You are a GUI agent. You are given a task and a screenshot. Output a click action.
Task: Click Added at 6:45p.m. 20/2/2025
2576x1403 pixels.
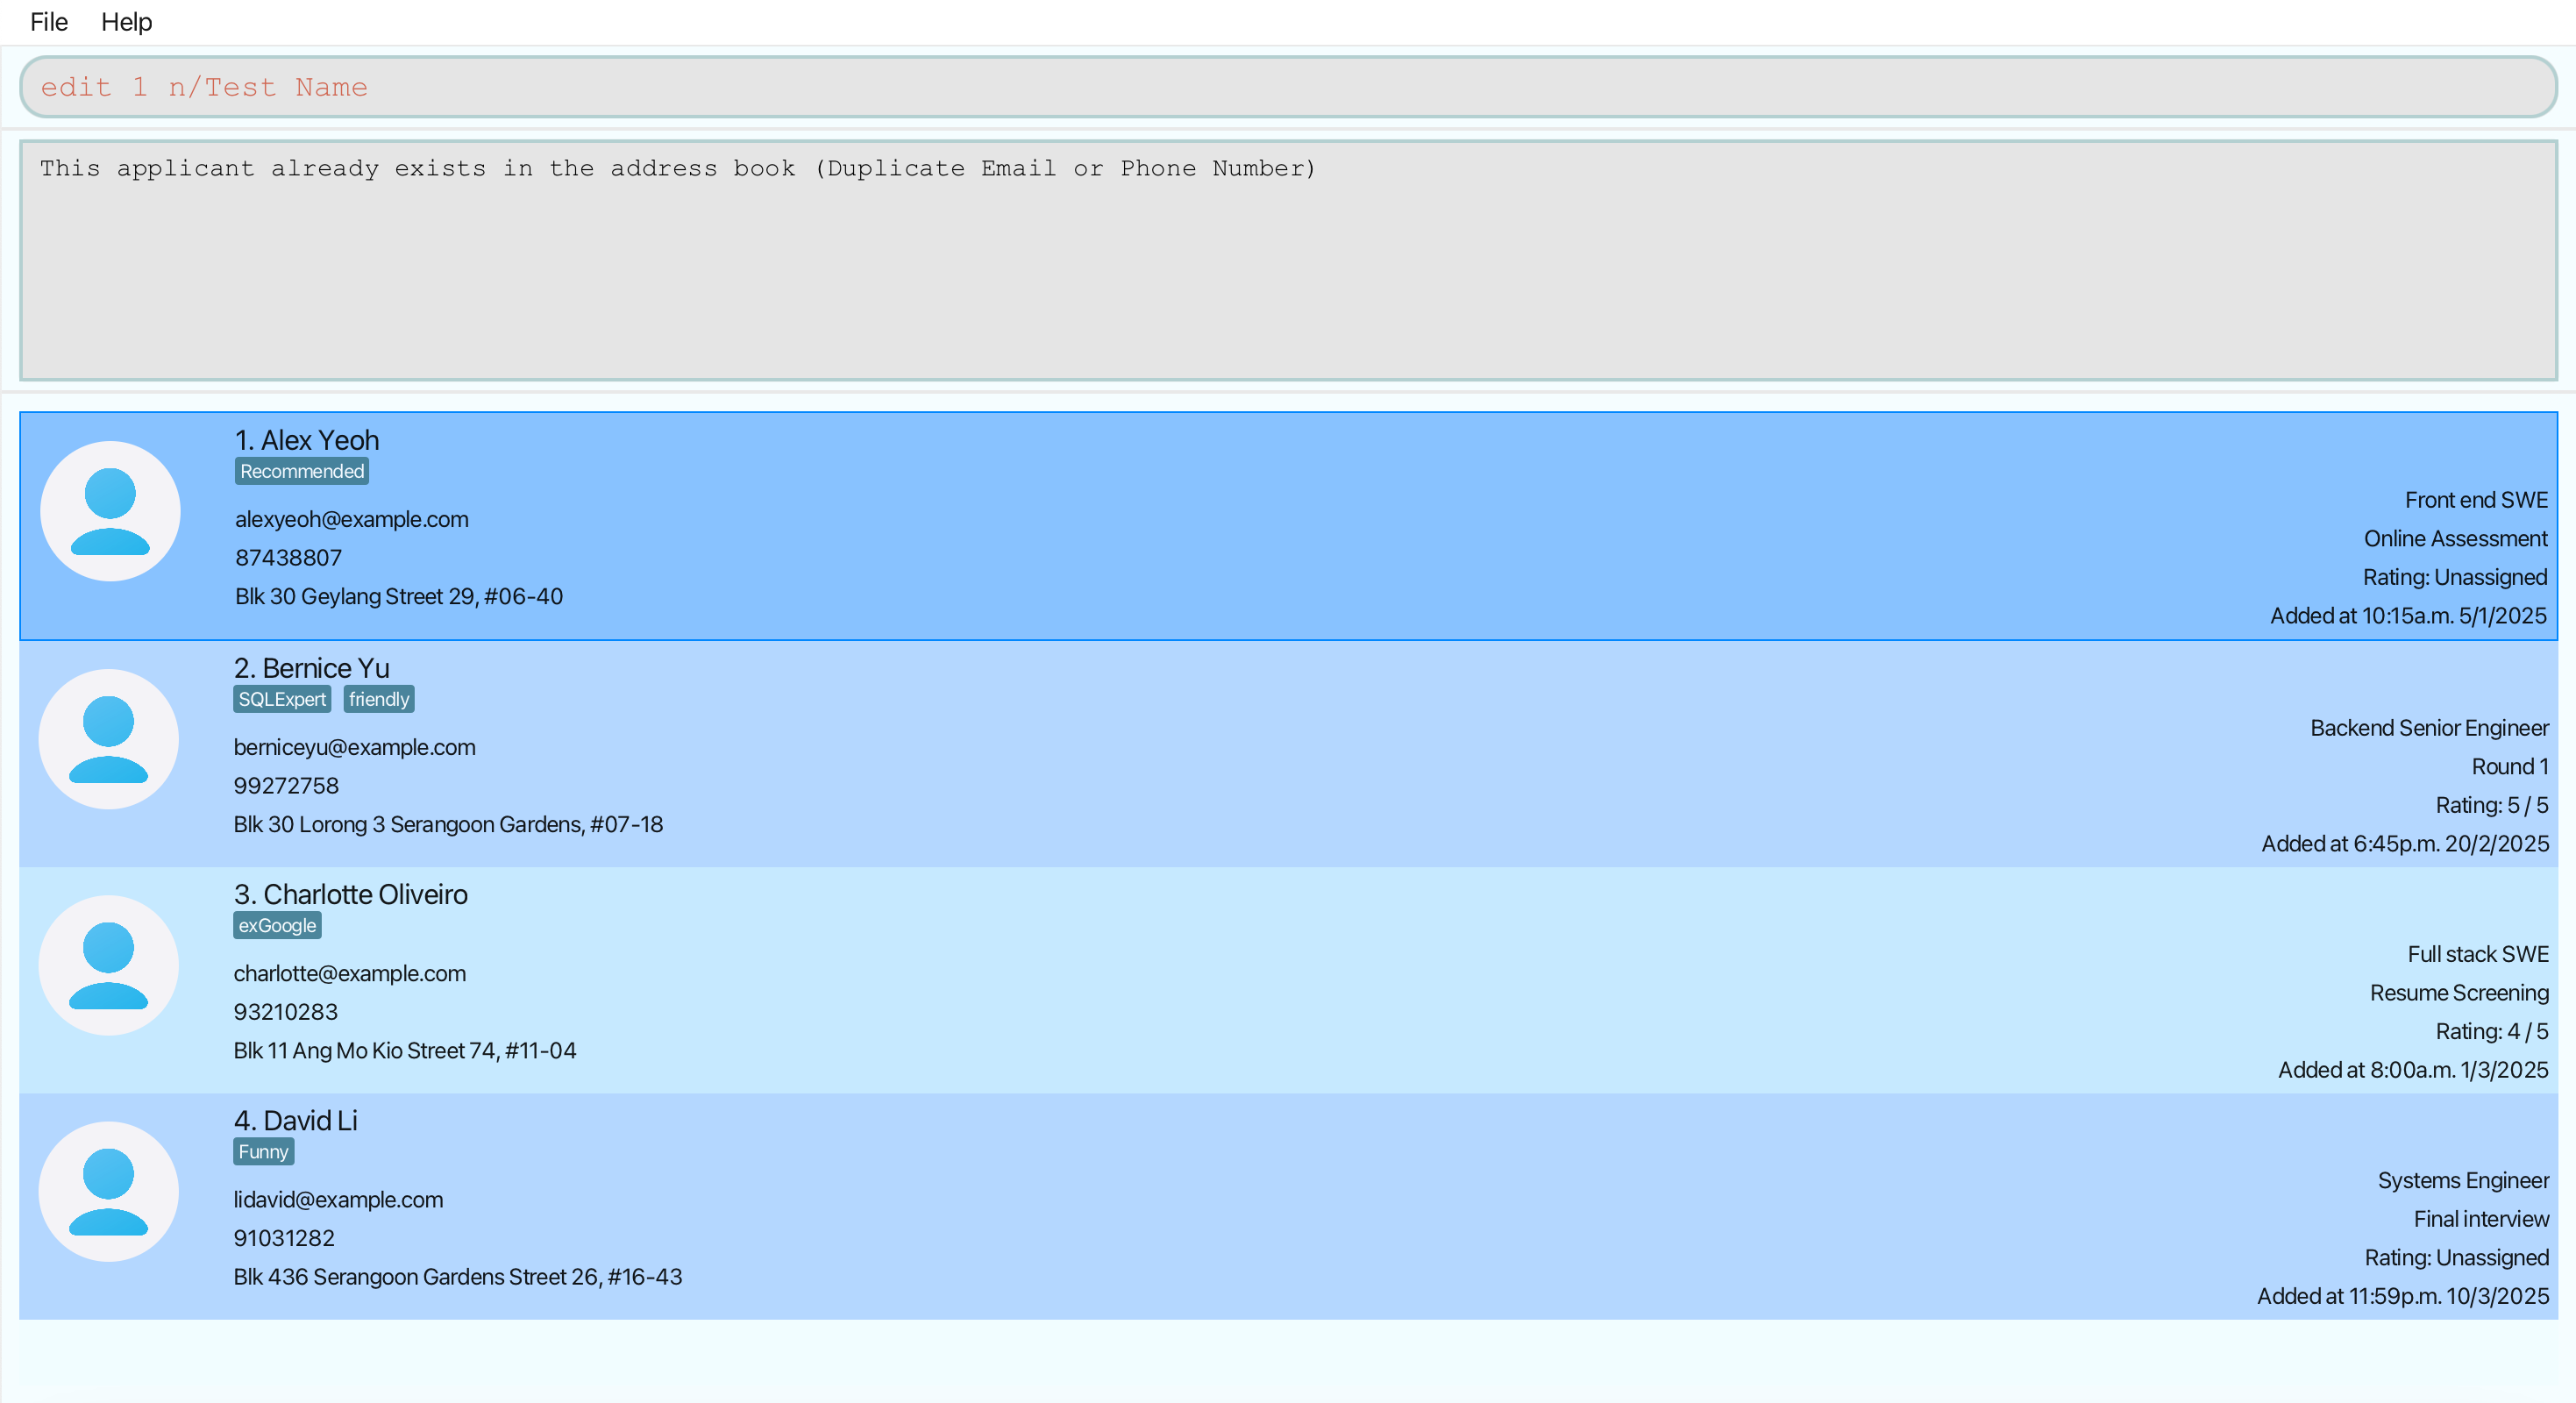(x=2405, y=843)
